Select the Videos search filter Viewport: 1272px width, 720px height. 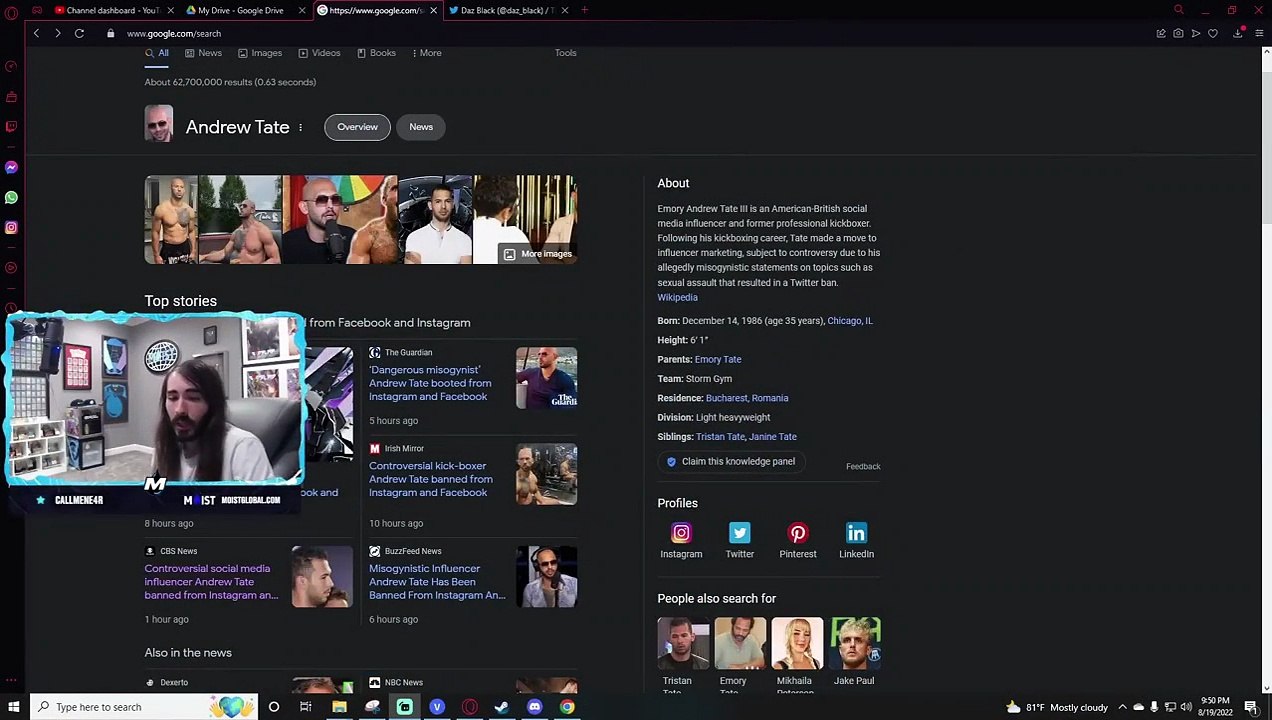pos(319,53)
